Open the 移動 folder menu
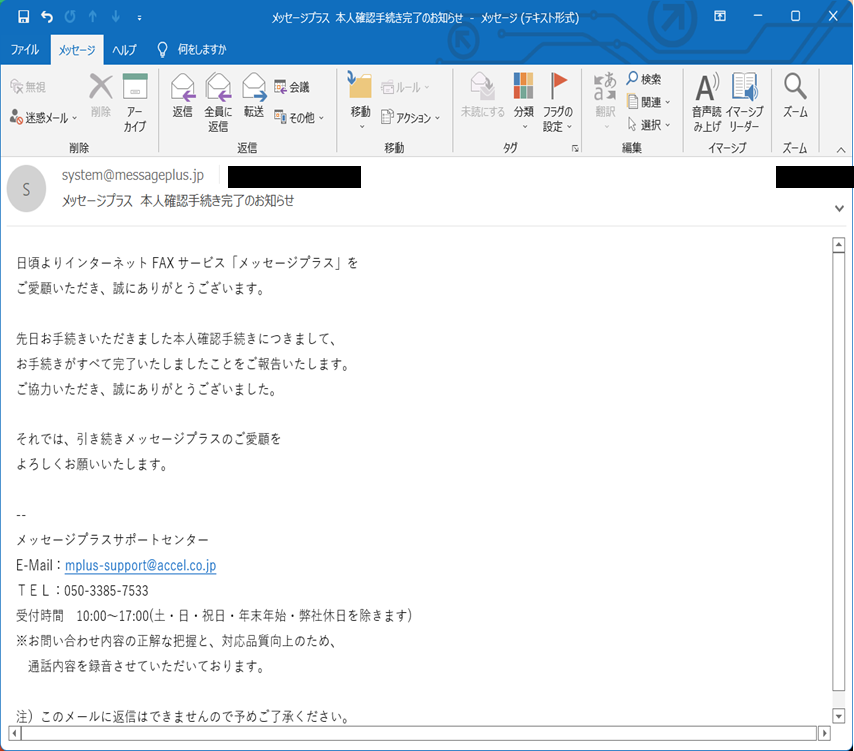Viewport: 854px width, 751px height. tap(360, 101)
